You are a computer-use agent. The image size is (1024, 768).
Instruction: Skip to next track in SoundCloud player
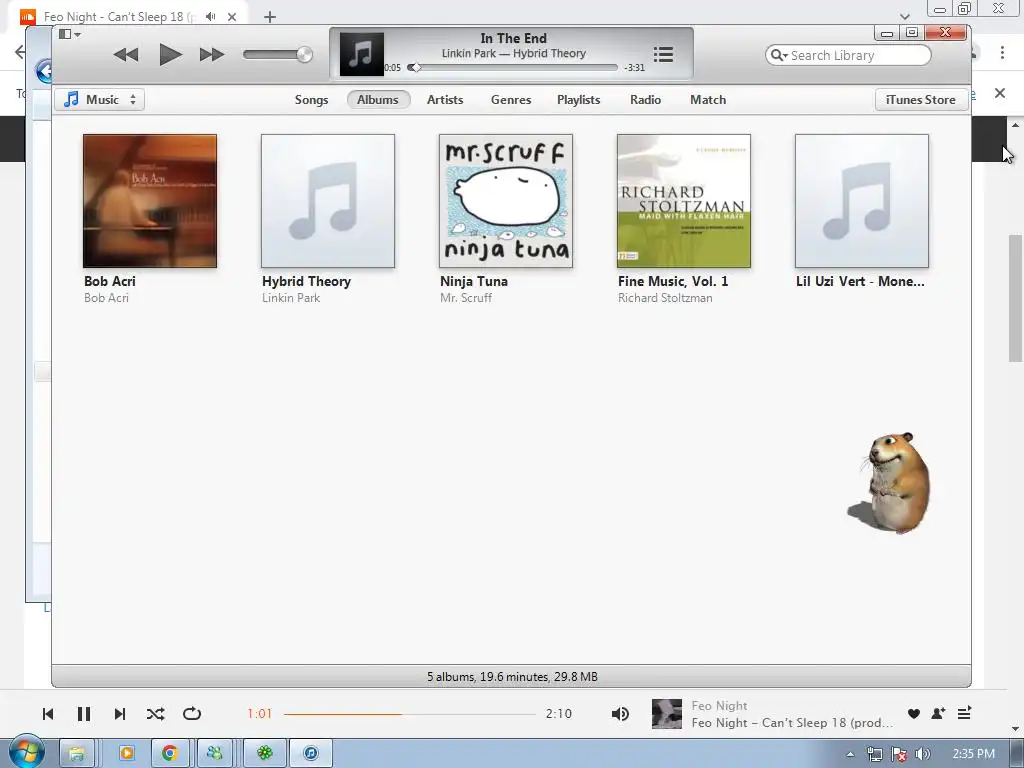120,714
